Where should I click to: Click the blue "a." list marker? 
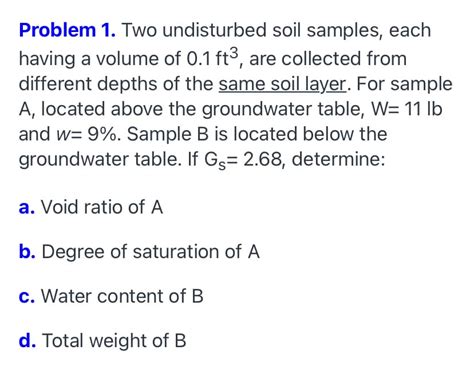[27, 207]
